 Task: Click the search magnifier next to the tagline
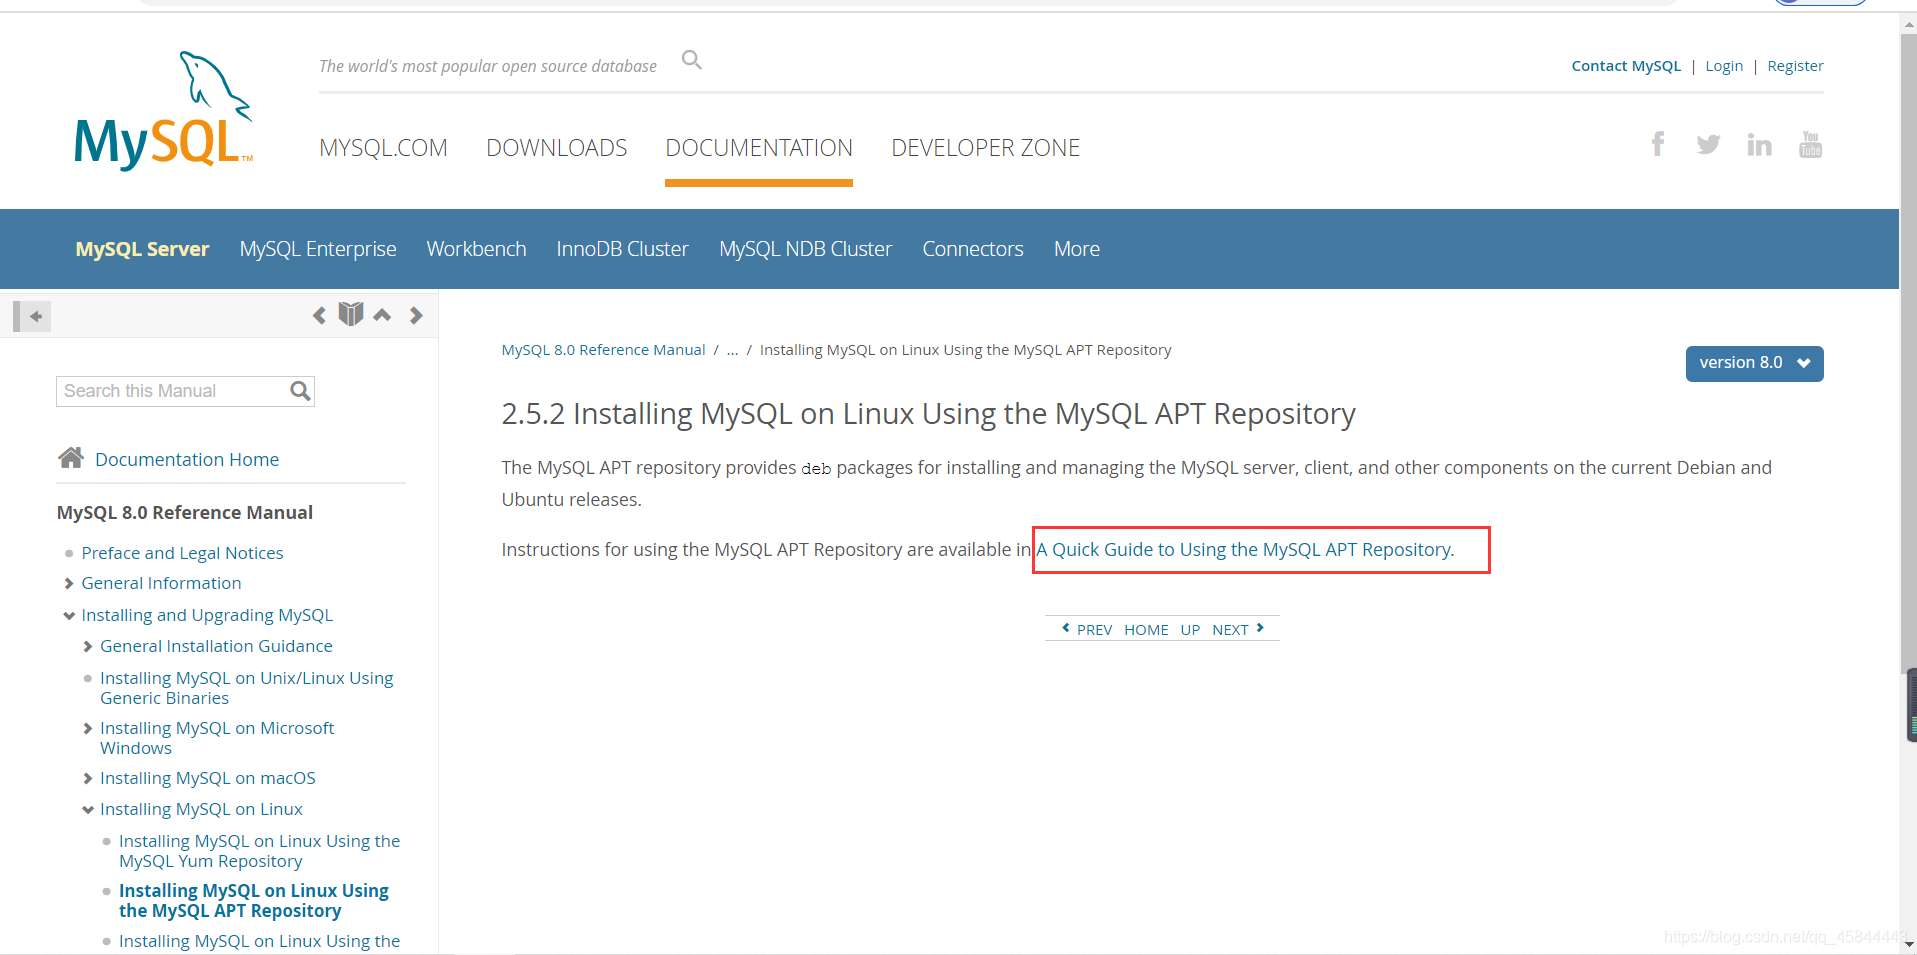[x=691, y=60]
